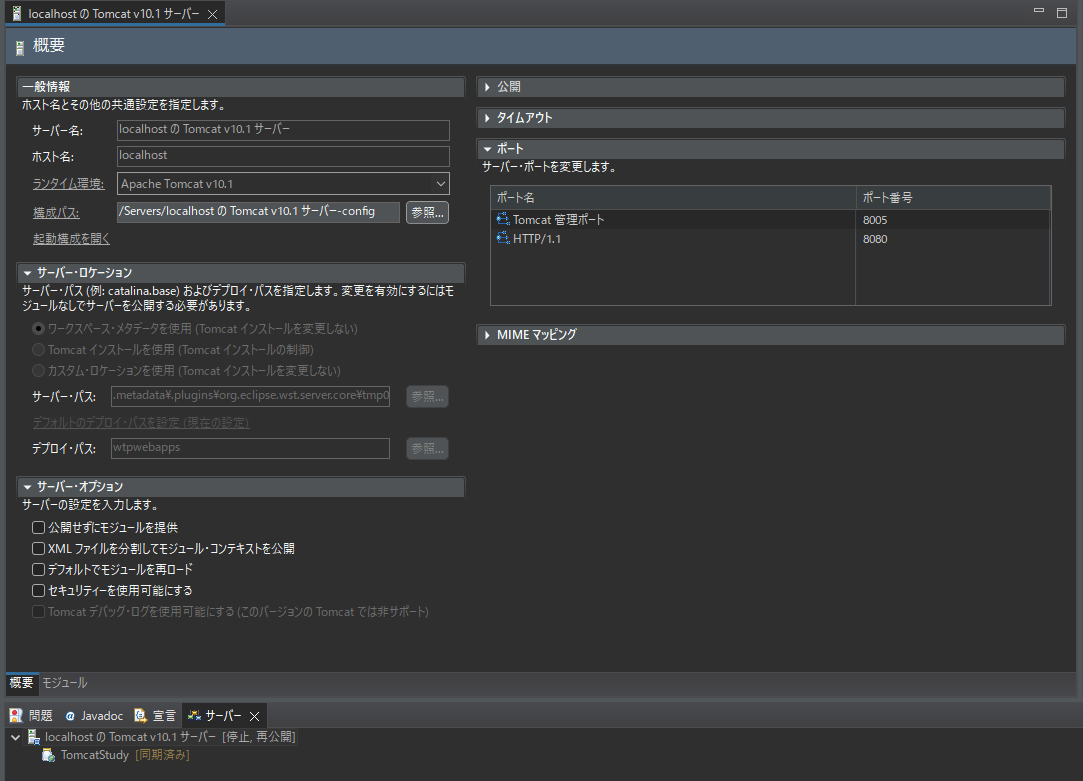Click the bug icon on the 問題 tab
The height and width of the screenshot is (781, 1083).
click(x=14, y=715)
